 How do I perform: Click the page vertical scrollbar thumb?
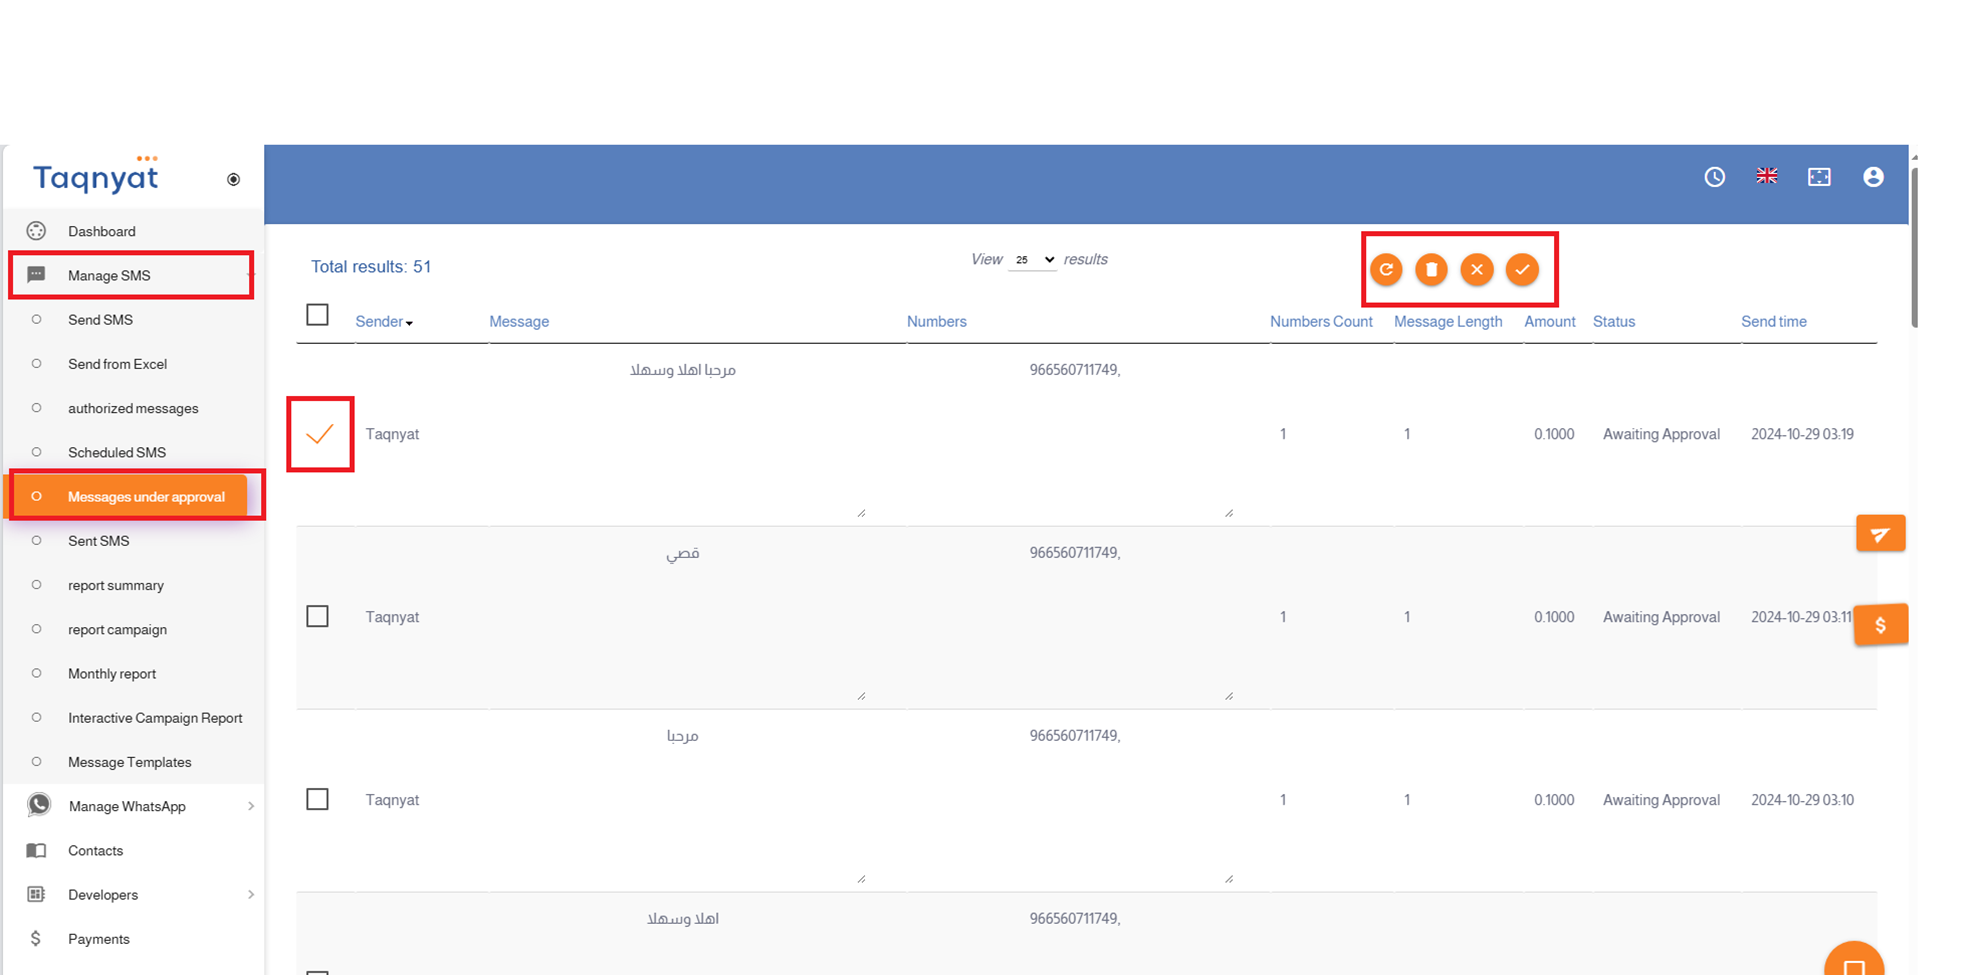tap(1915, 246)
